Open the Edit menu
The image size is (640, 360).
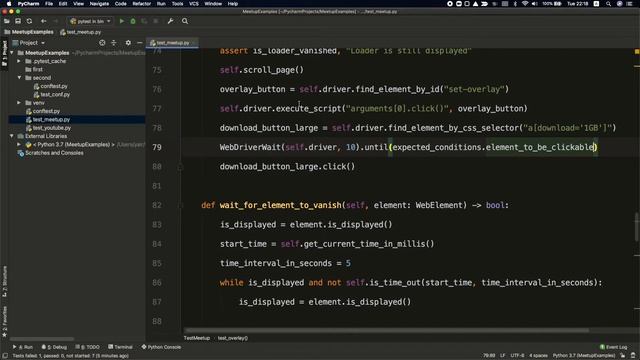63,4
